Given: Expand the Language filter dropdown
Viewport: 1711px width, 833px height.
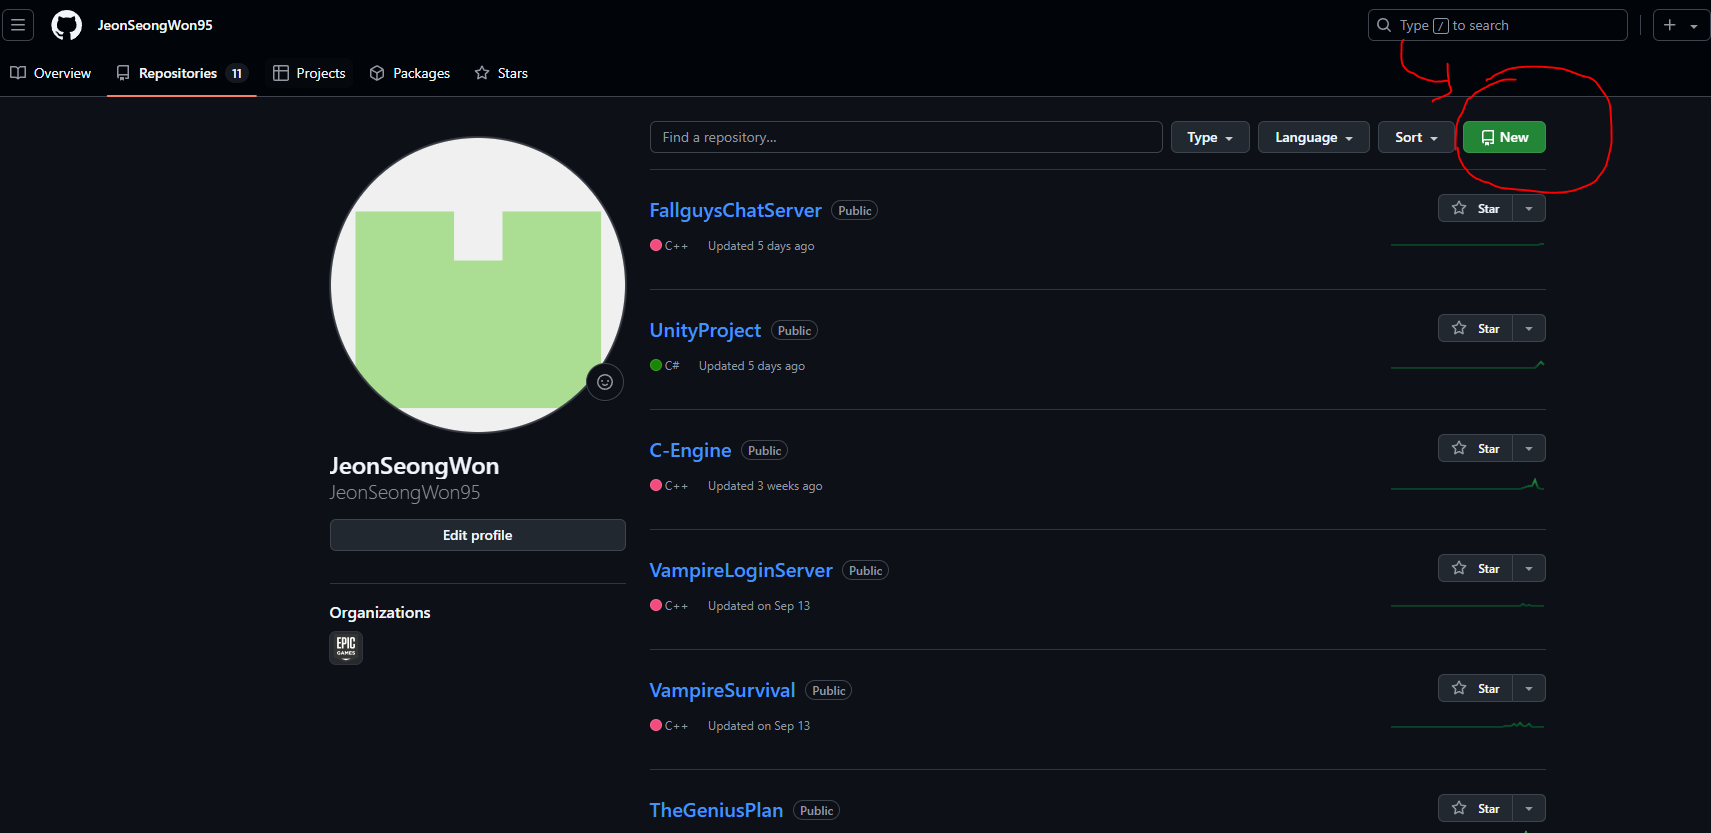Looking at the screenshot, I should pyautogui.click(x=1314, y=137).
